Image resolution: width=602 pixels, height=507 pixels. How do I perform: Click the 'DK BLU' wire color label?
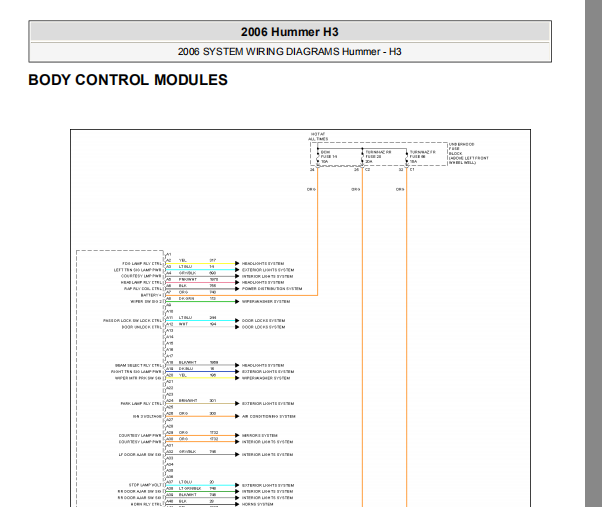(186, 368)
